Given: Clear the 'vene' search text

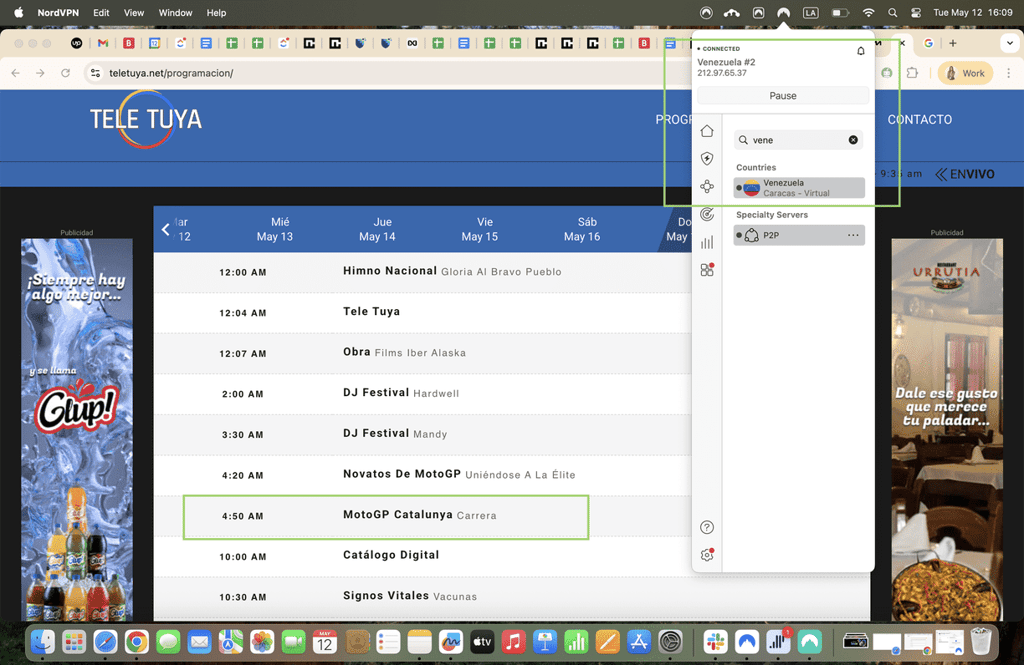Looking at the screenshot, I should [853, 140].
